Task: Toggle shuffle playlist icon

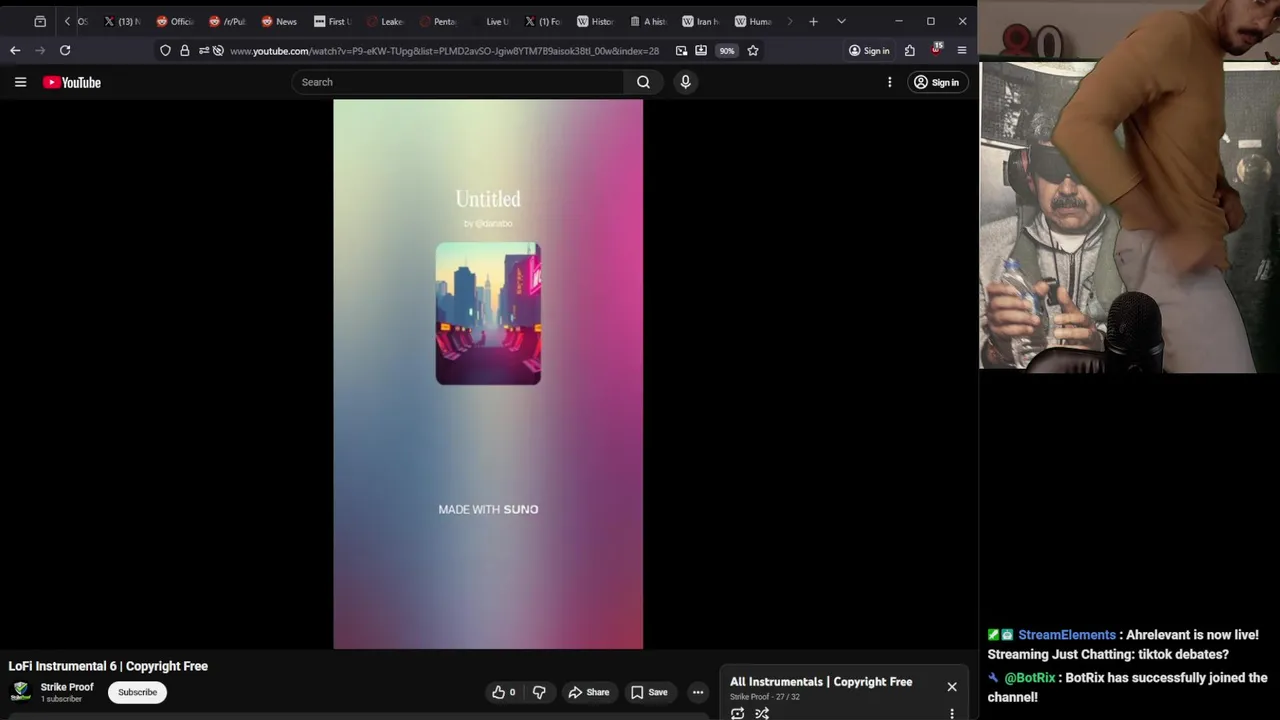Action: click(x=762, y=713)
